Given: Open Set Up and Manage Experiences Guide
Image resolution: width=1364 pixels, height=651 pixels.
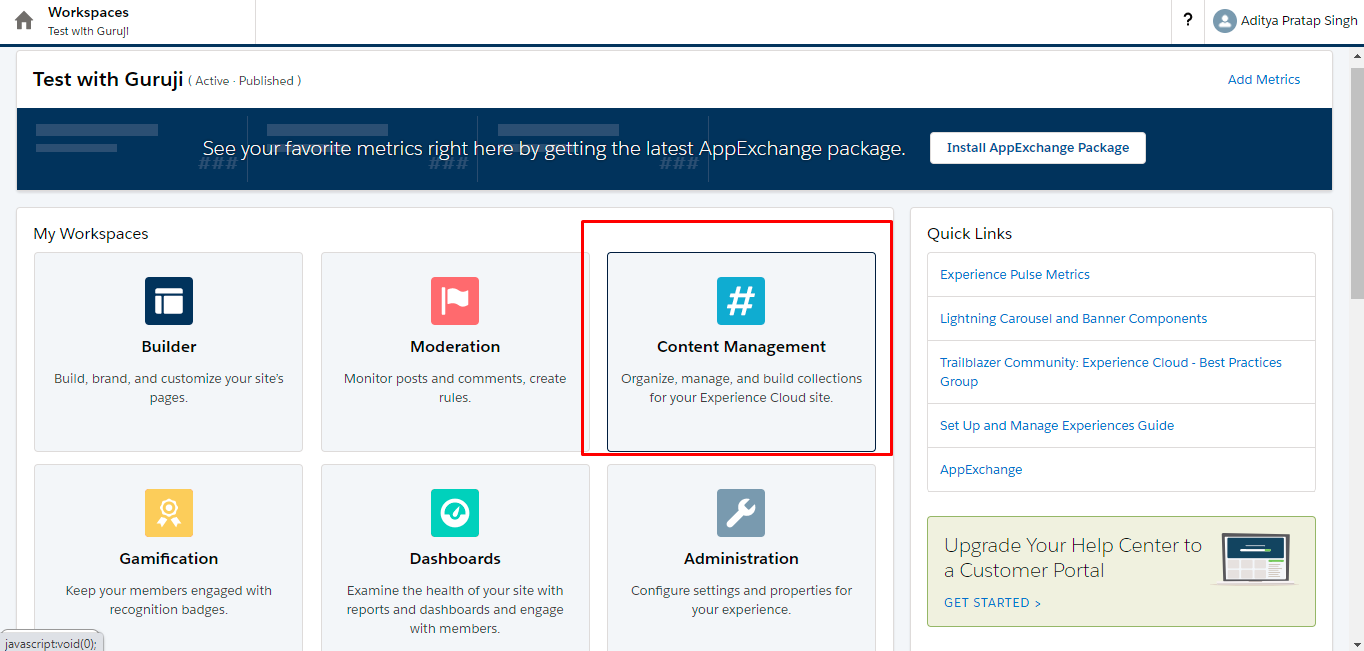Looking at the screenshot, I should (1057, 426).
